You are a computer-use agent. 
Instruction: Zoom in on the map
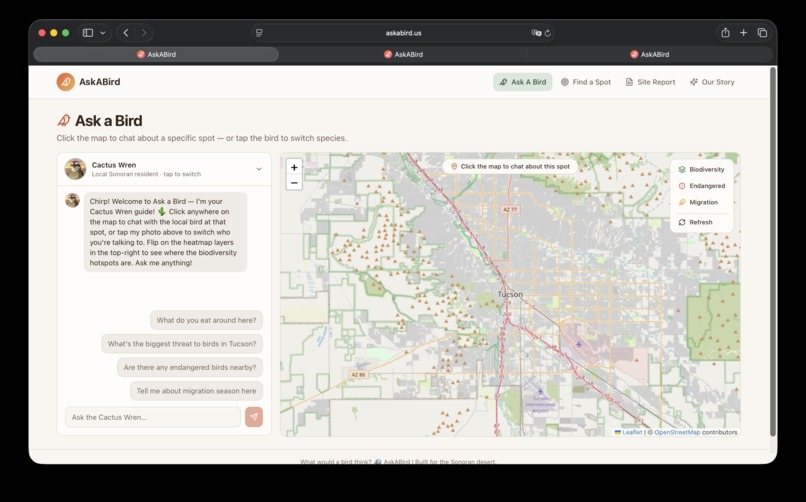[x=294, y=167]
